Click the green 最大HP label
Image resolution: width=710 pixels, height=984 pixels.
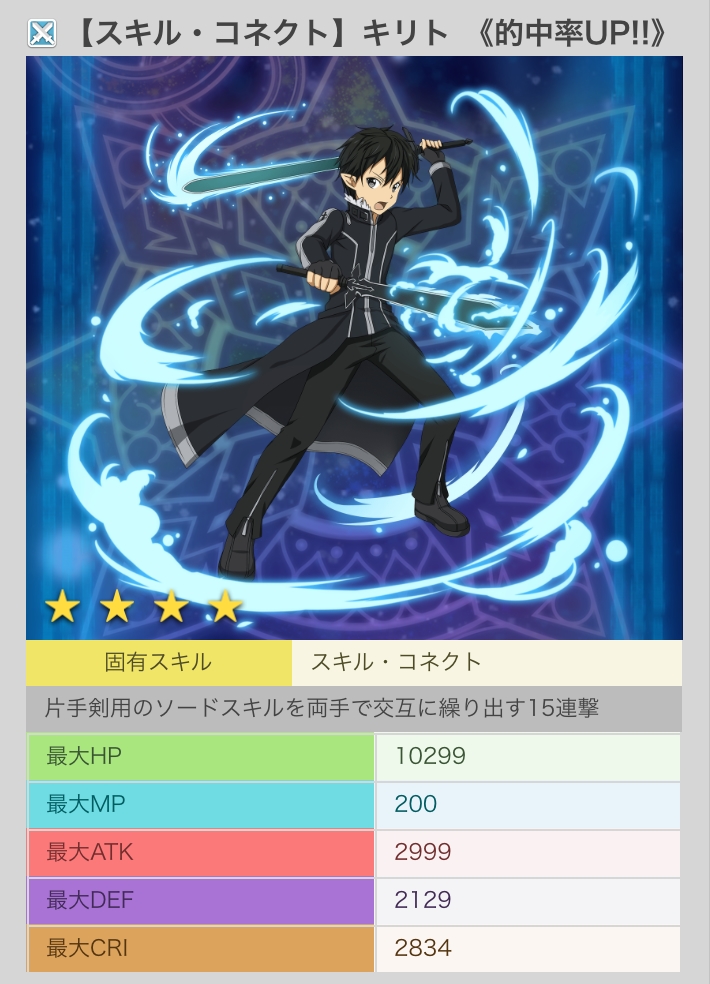[201, 756]
